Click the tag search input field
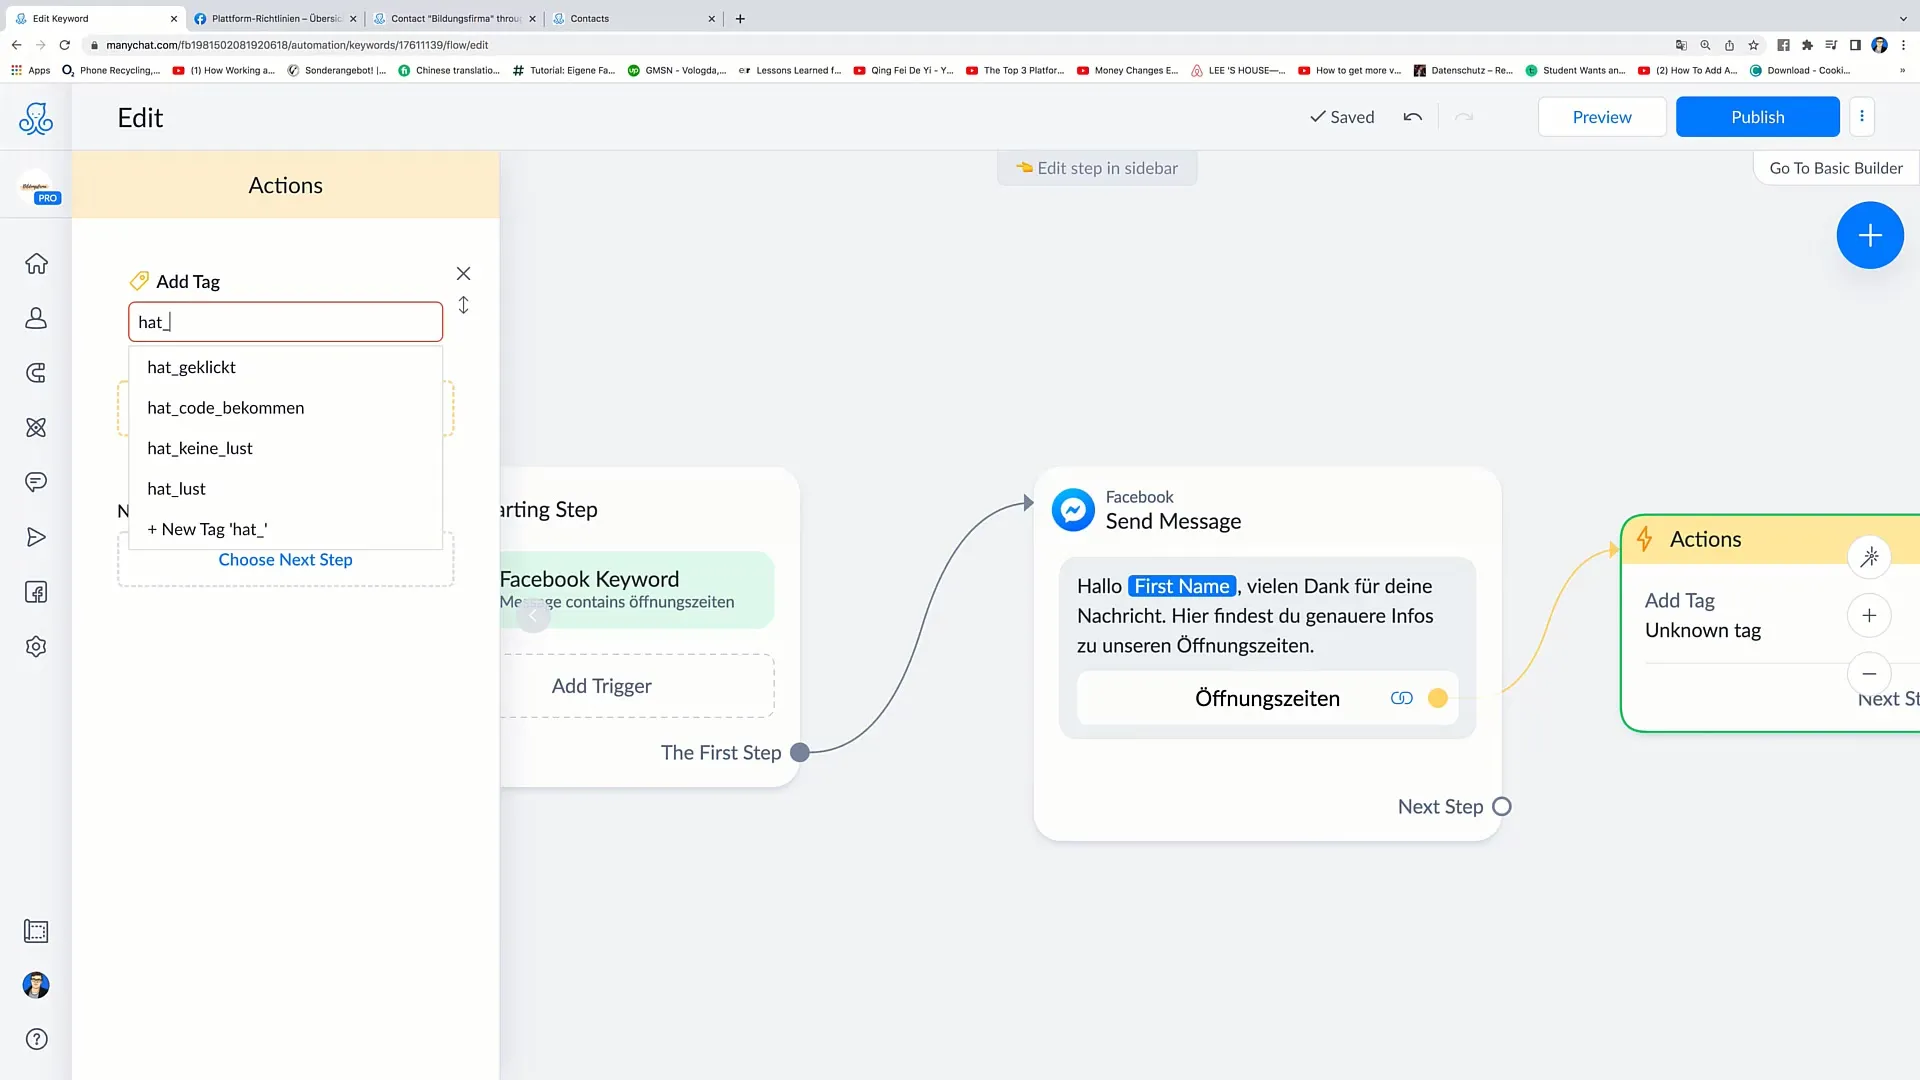Screen dimensions: 1920x1080 285,322
